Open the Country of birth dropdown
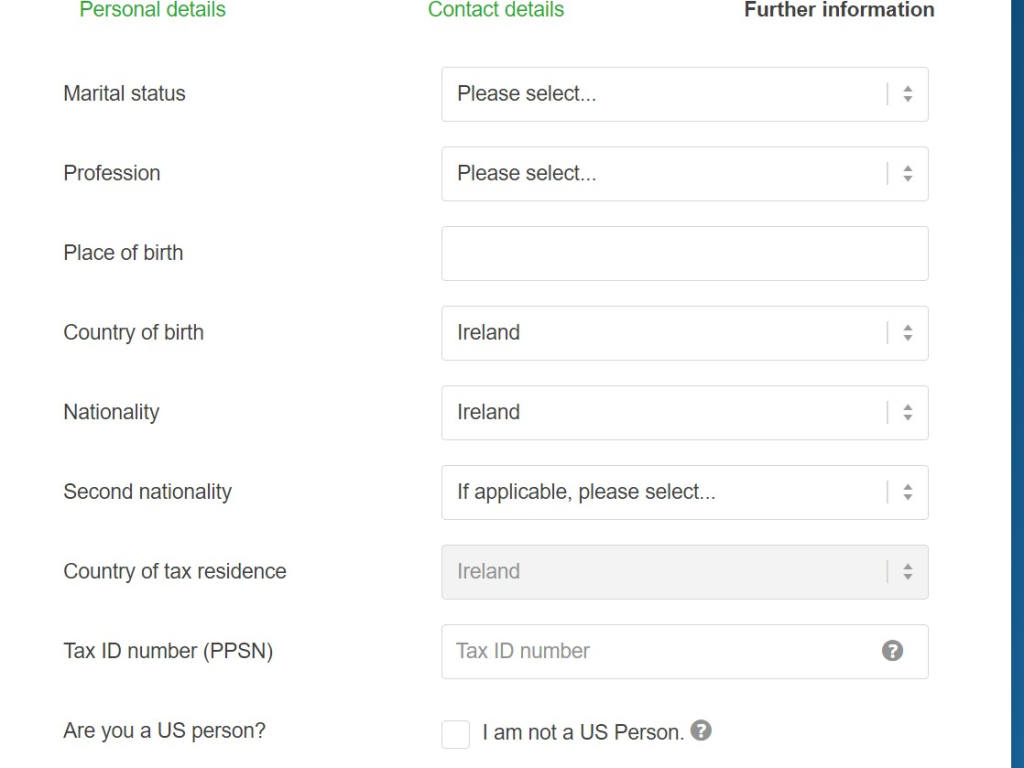This screenshot has height=768, width=1024. 684,333
